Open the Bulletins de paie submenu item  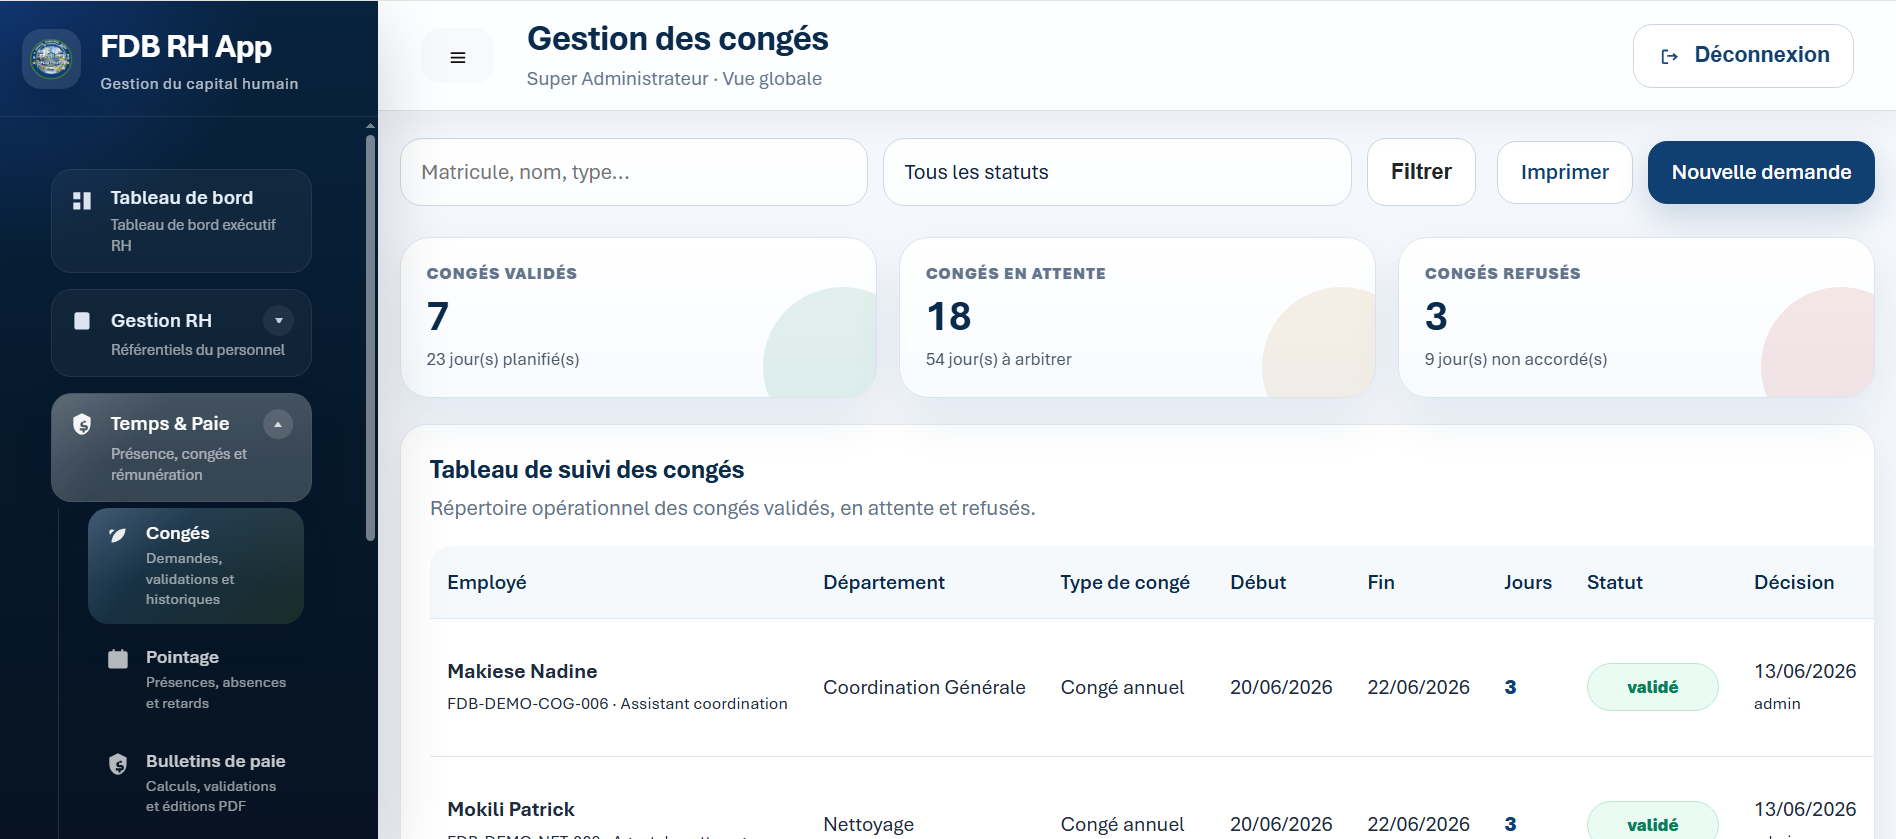point(196,783)
